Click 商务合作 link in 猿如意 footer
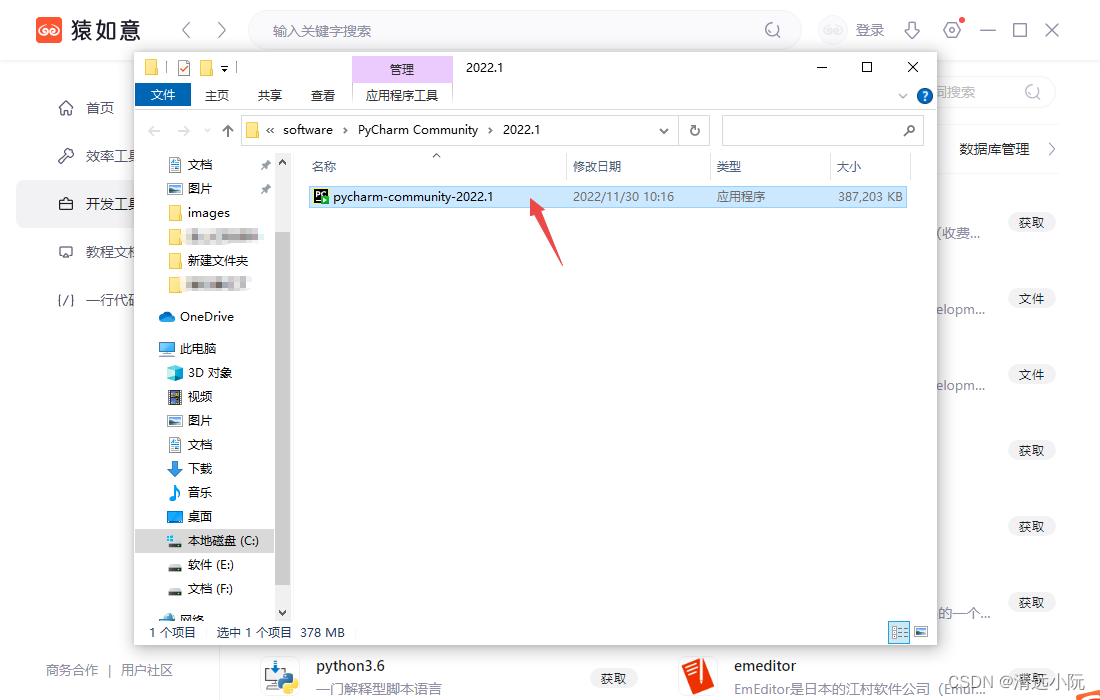Image resolution: width=1100 pixels, height=700 pixels. [72, 671]
